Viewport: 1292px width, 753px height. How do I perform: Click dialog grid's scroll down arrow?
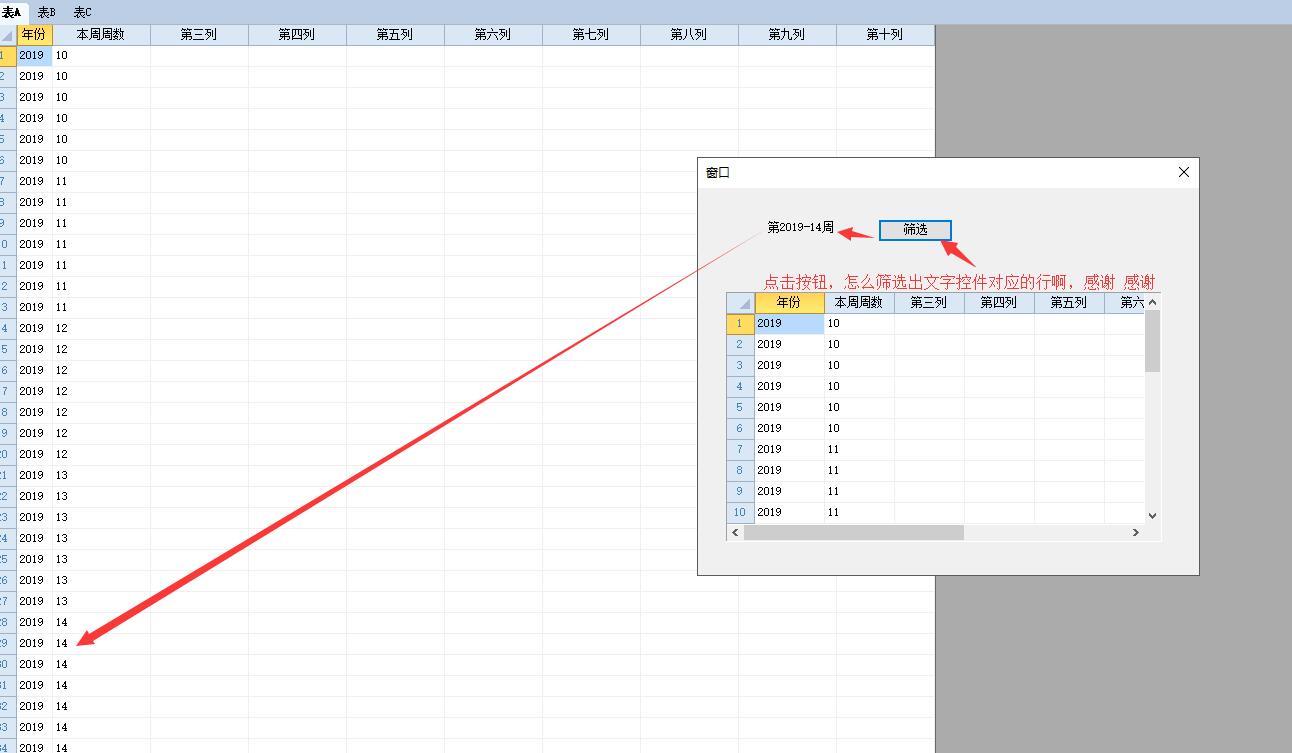click(1152, 515)
